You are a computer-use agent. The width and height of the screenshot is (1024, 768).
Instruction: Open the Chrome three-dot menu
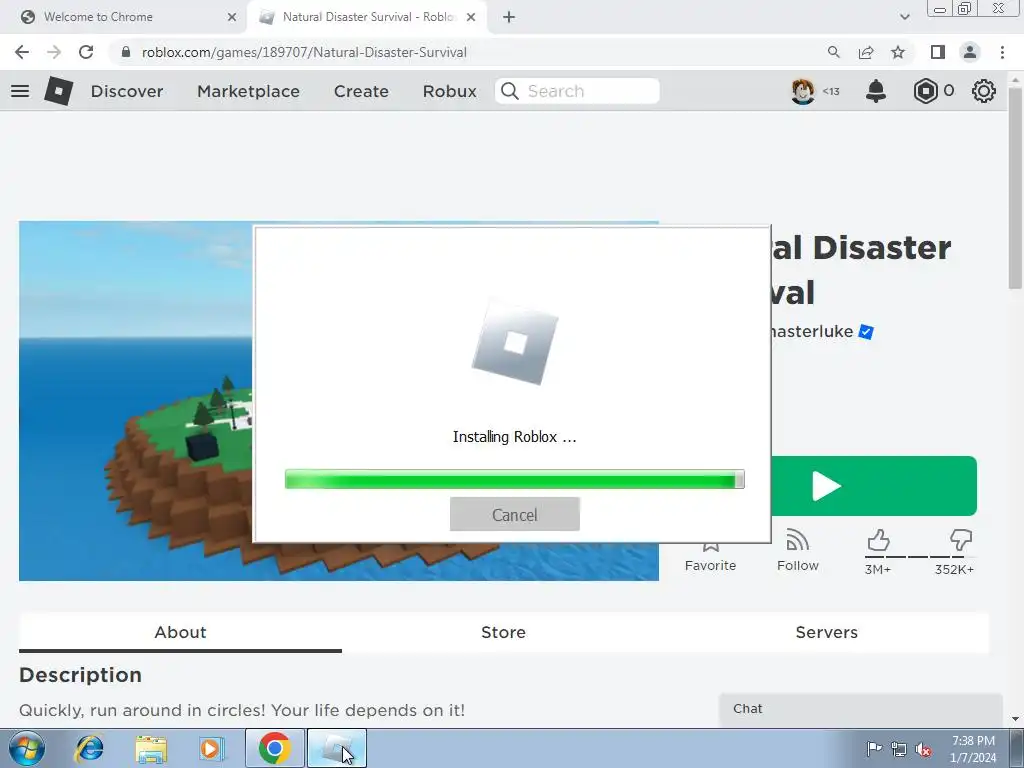click(x=1002, y=52)
